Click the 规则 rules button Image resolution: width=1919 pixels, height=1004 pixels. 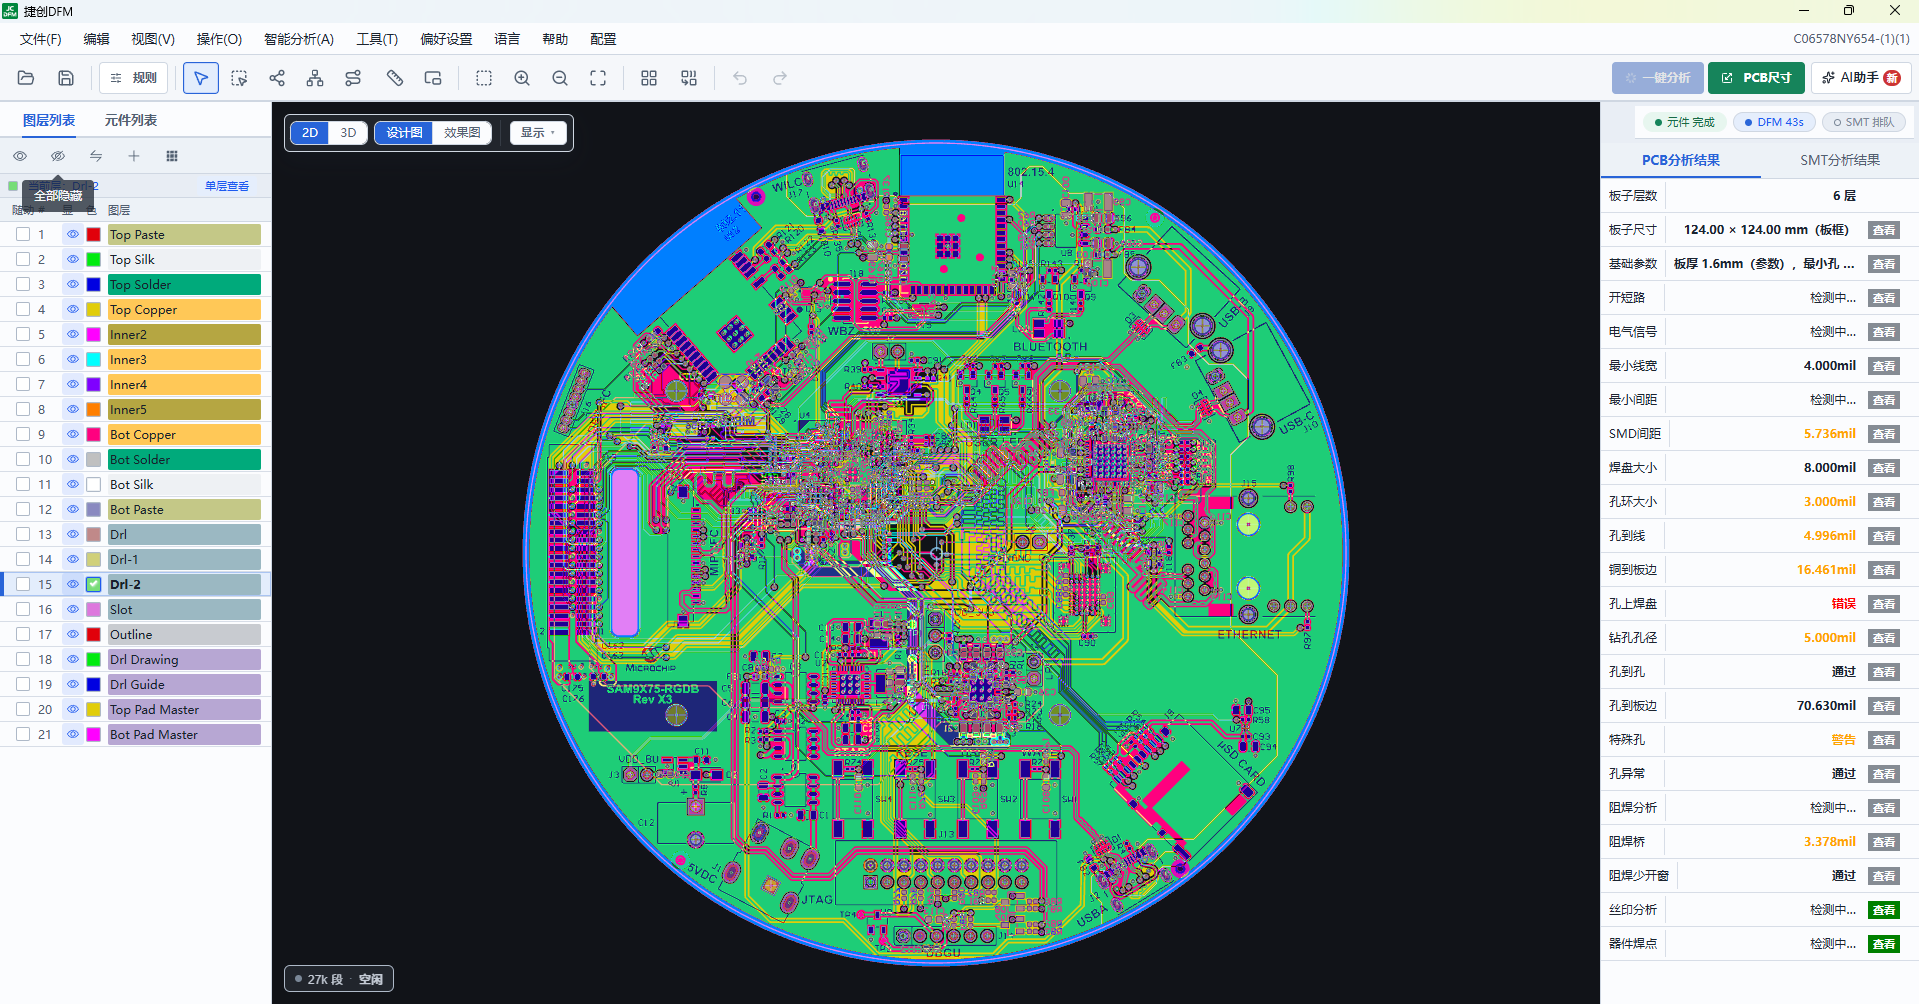134,78
